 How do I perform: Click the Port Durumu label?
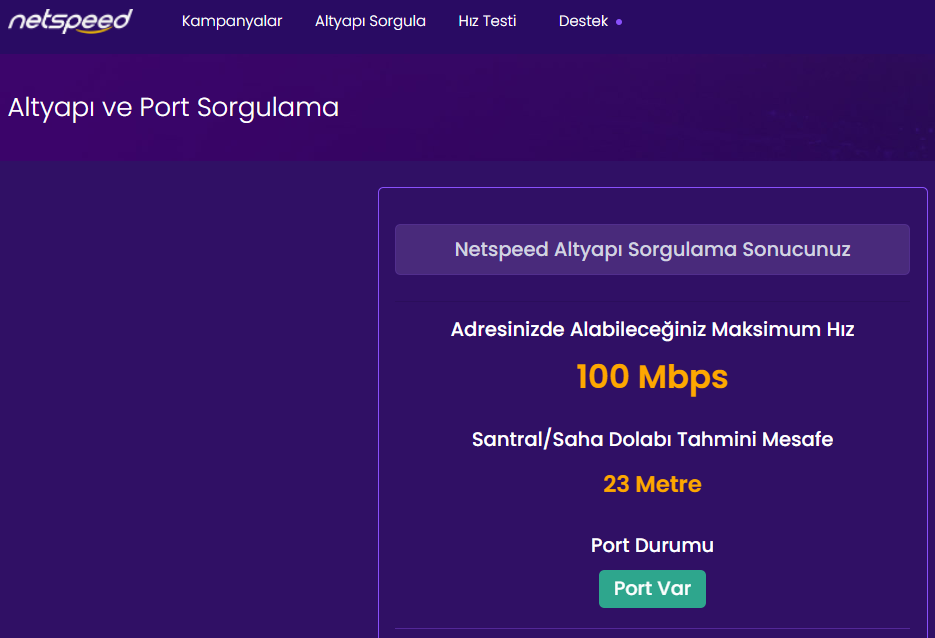(652, 545)
